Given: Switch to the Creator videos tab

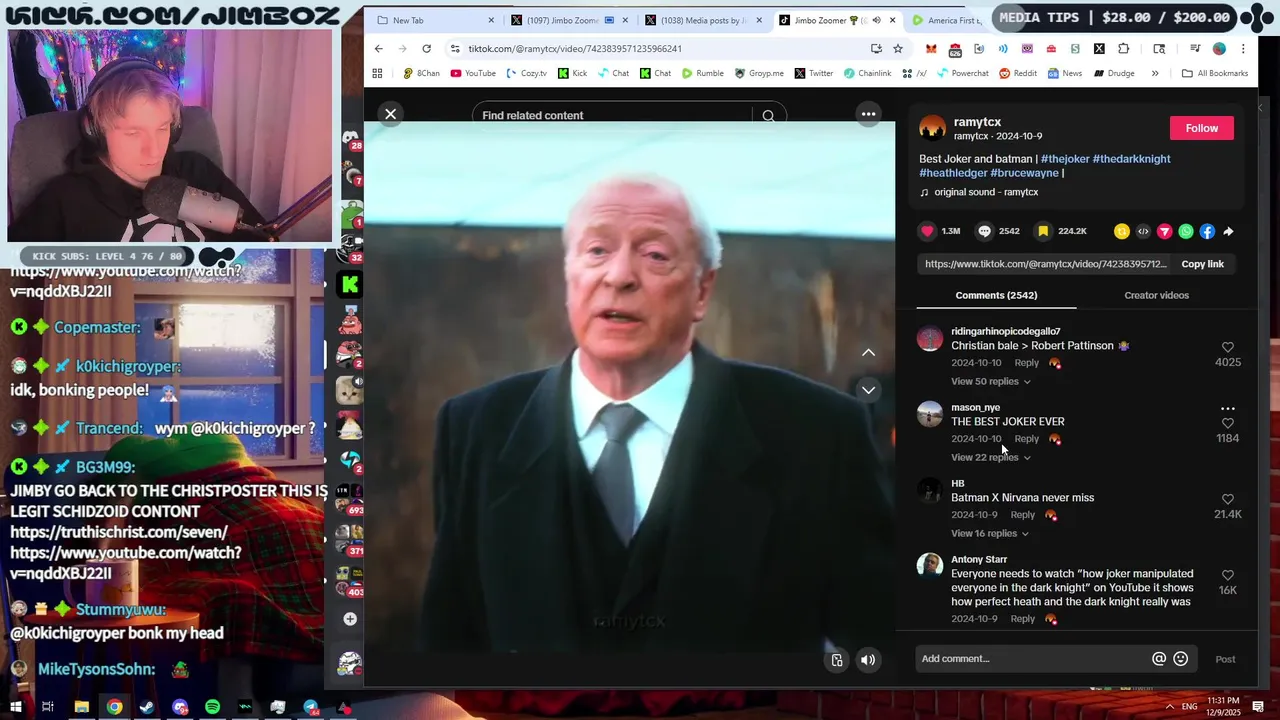Looking at the screenshot, I should point(1156,295).
